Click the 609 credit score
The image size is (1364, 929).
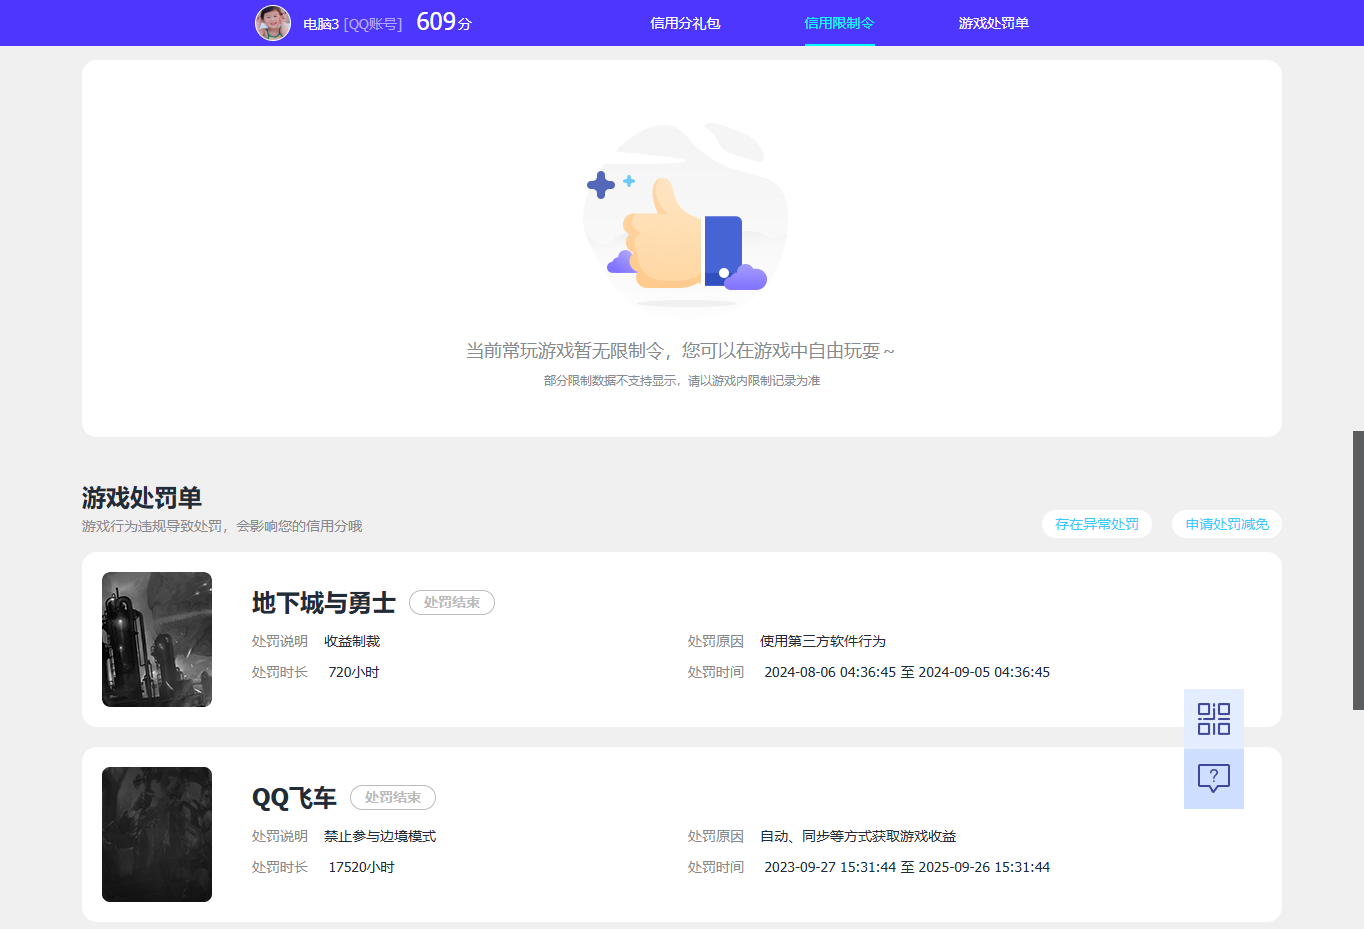436,22
